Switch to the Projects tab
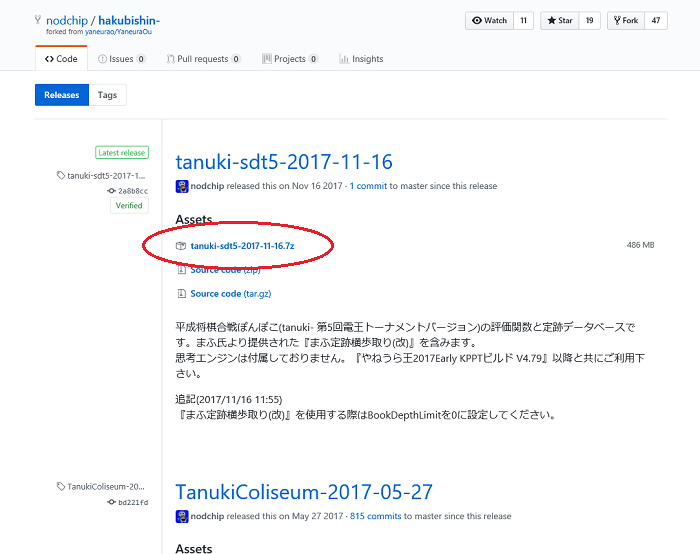This screenshot has height=554, width=700. 290,59
